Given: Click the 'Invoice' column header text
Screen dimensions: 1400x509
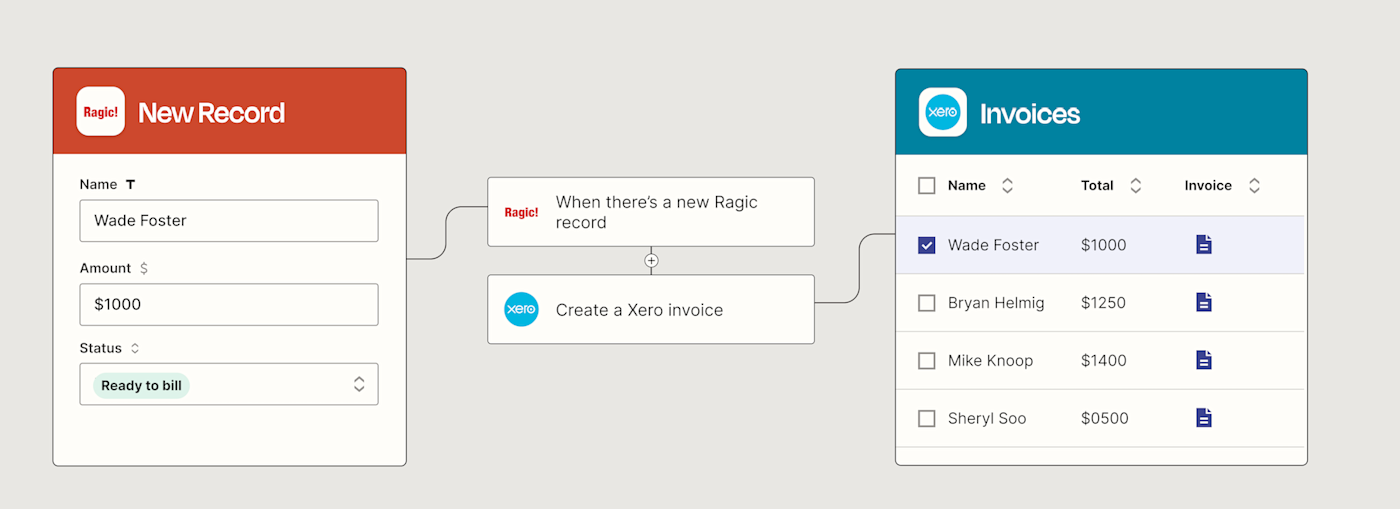Looking at the screenshot, I should click(1208, 186).
